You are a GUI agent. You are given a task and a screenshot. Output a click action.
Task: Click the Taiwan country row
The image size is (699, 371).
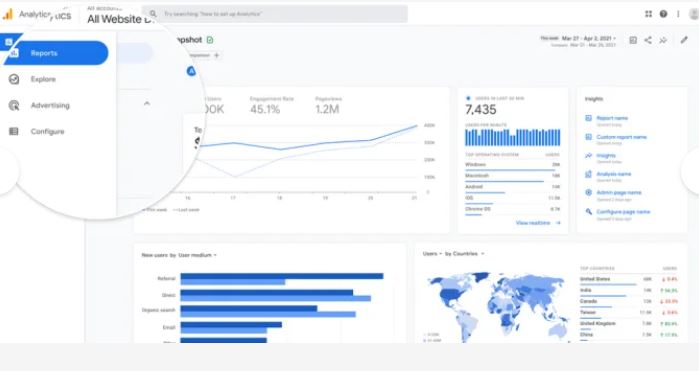[629, 313]
